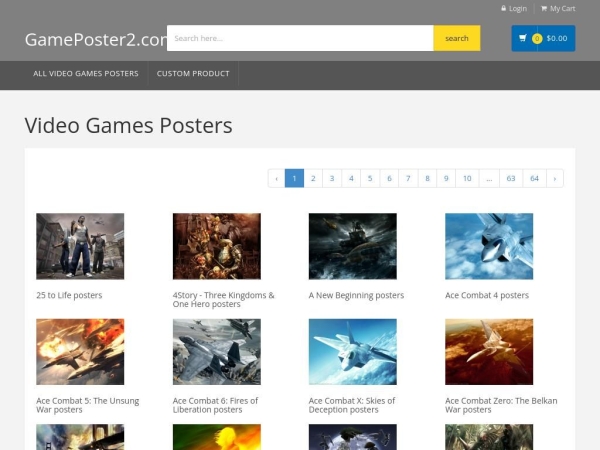
Task: Click the small cart icon beside My Cart
Action: pyautogui.click(x=544, y=8)
